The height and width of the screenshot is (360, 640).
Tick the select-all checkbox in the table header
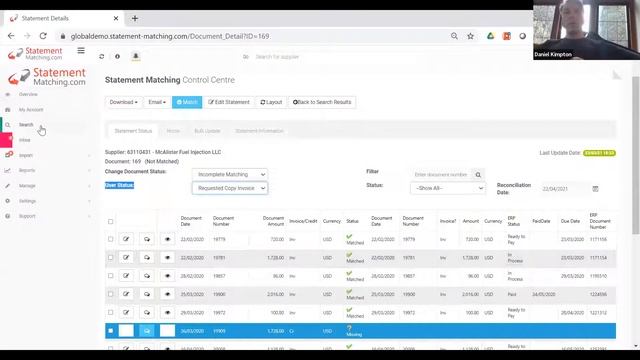tap(111, 222)
